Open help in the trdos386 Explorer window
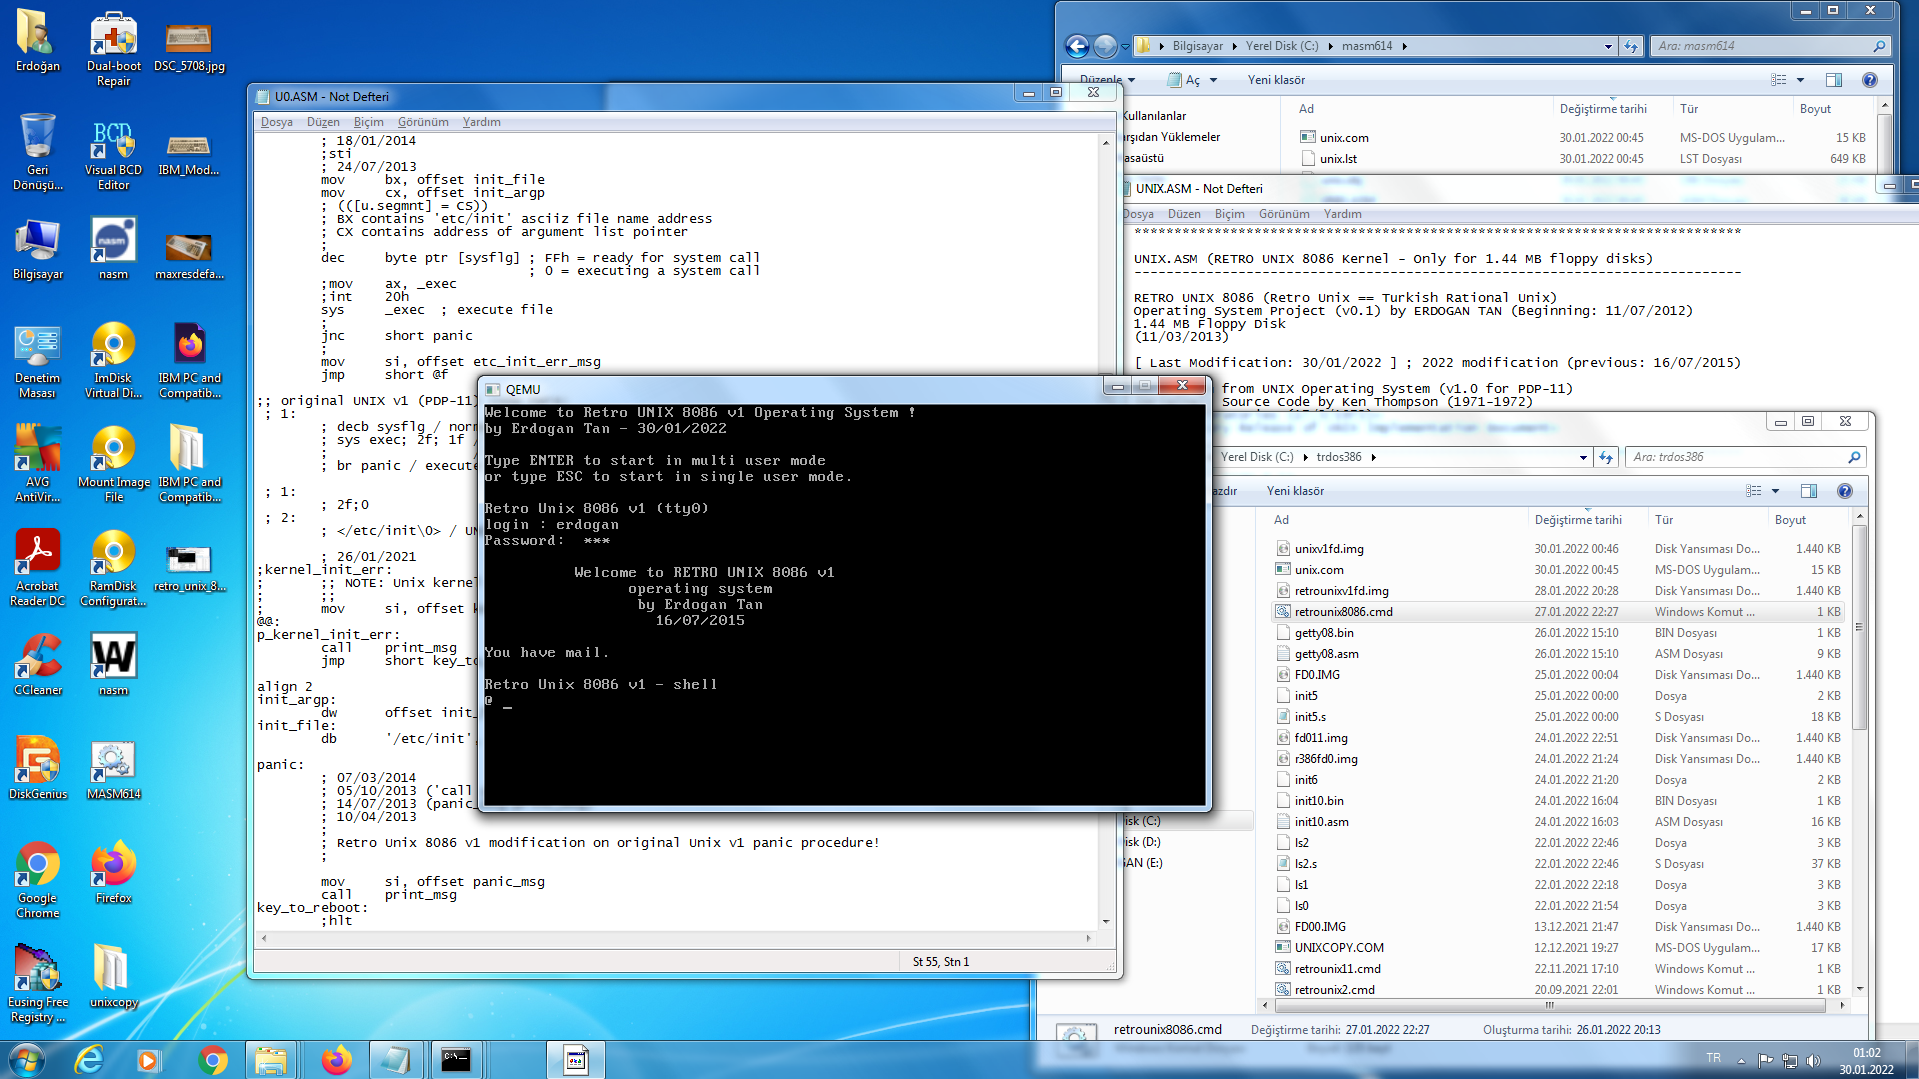The height and width of the screenshot is (1079, 1919). 1845,491
